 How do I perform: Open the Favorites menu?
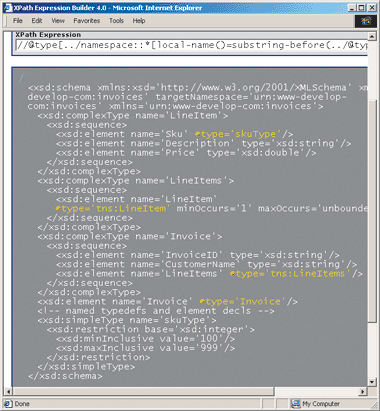[x=87, y=21]
